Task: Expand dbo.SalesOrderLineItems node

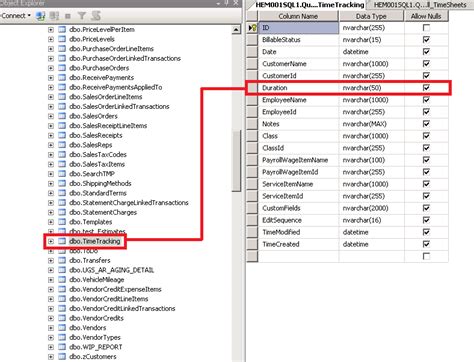Action: click(51, 97)
